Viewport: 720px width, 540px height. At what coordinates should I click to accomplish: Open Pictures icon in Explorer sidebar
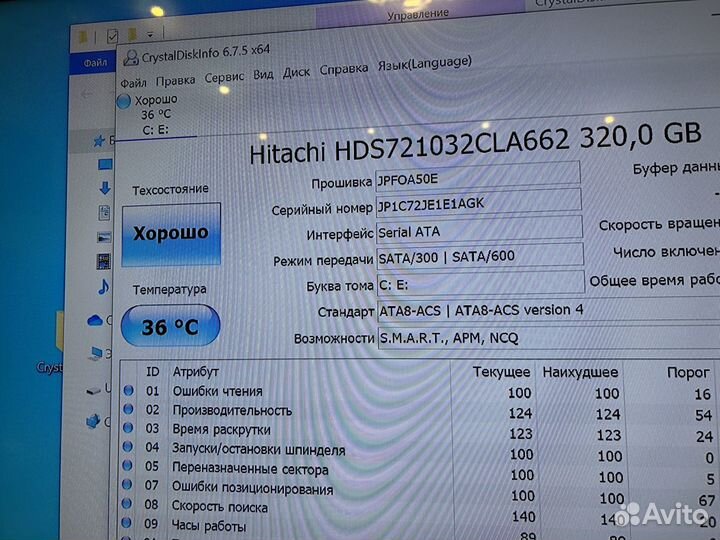pyautogui.click(x=104, y=237)
